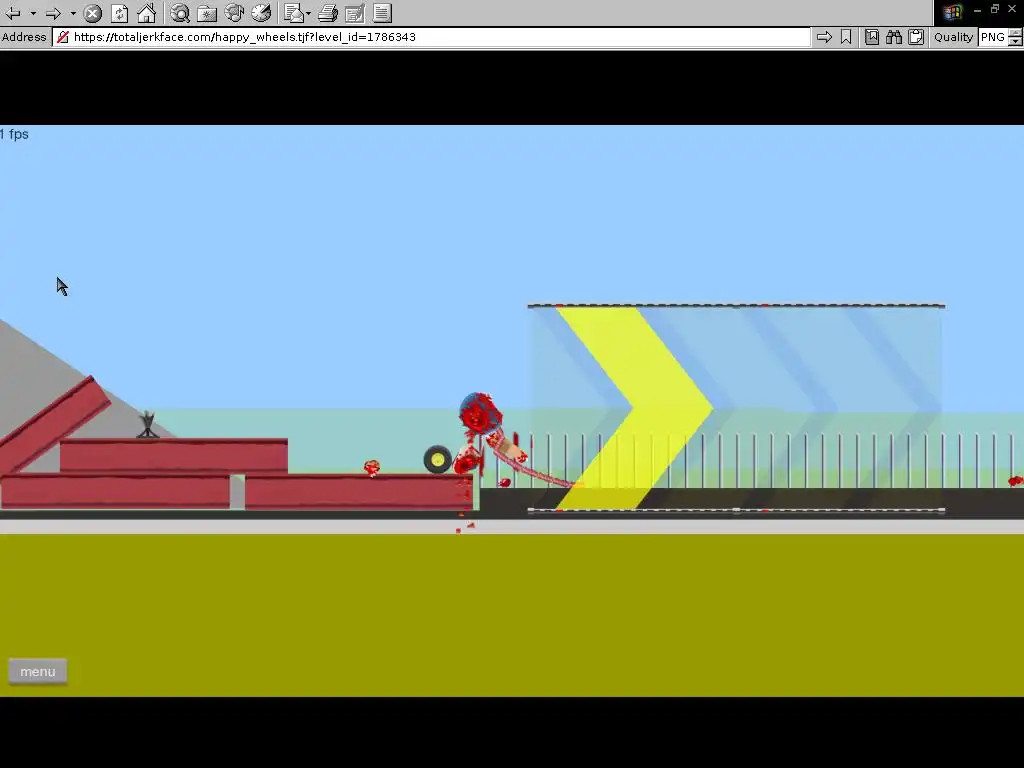Print the page with printer icon
This screenshot has height=768, width=1024.
tap(328, 13)
